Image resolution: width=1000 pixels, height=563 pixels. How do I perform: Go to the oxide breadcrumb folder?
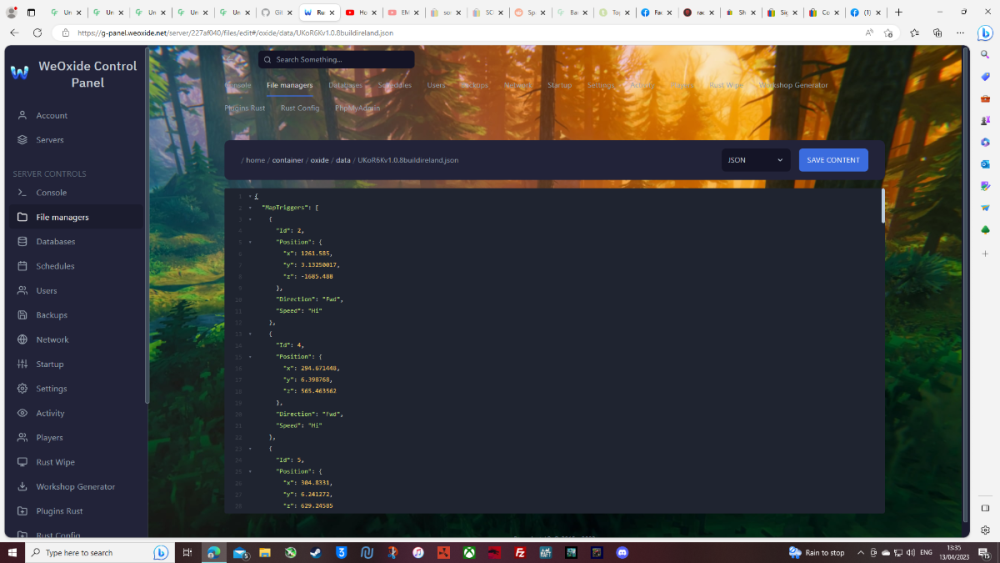coord(320,161)
